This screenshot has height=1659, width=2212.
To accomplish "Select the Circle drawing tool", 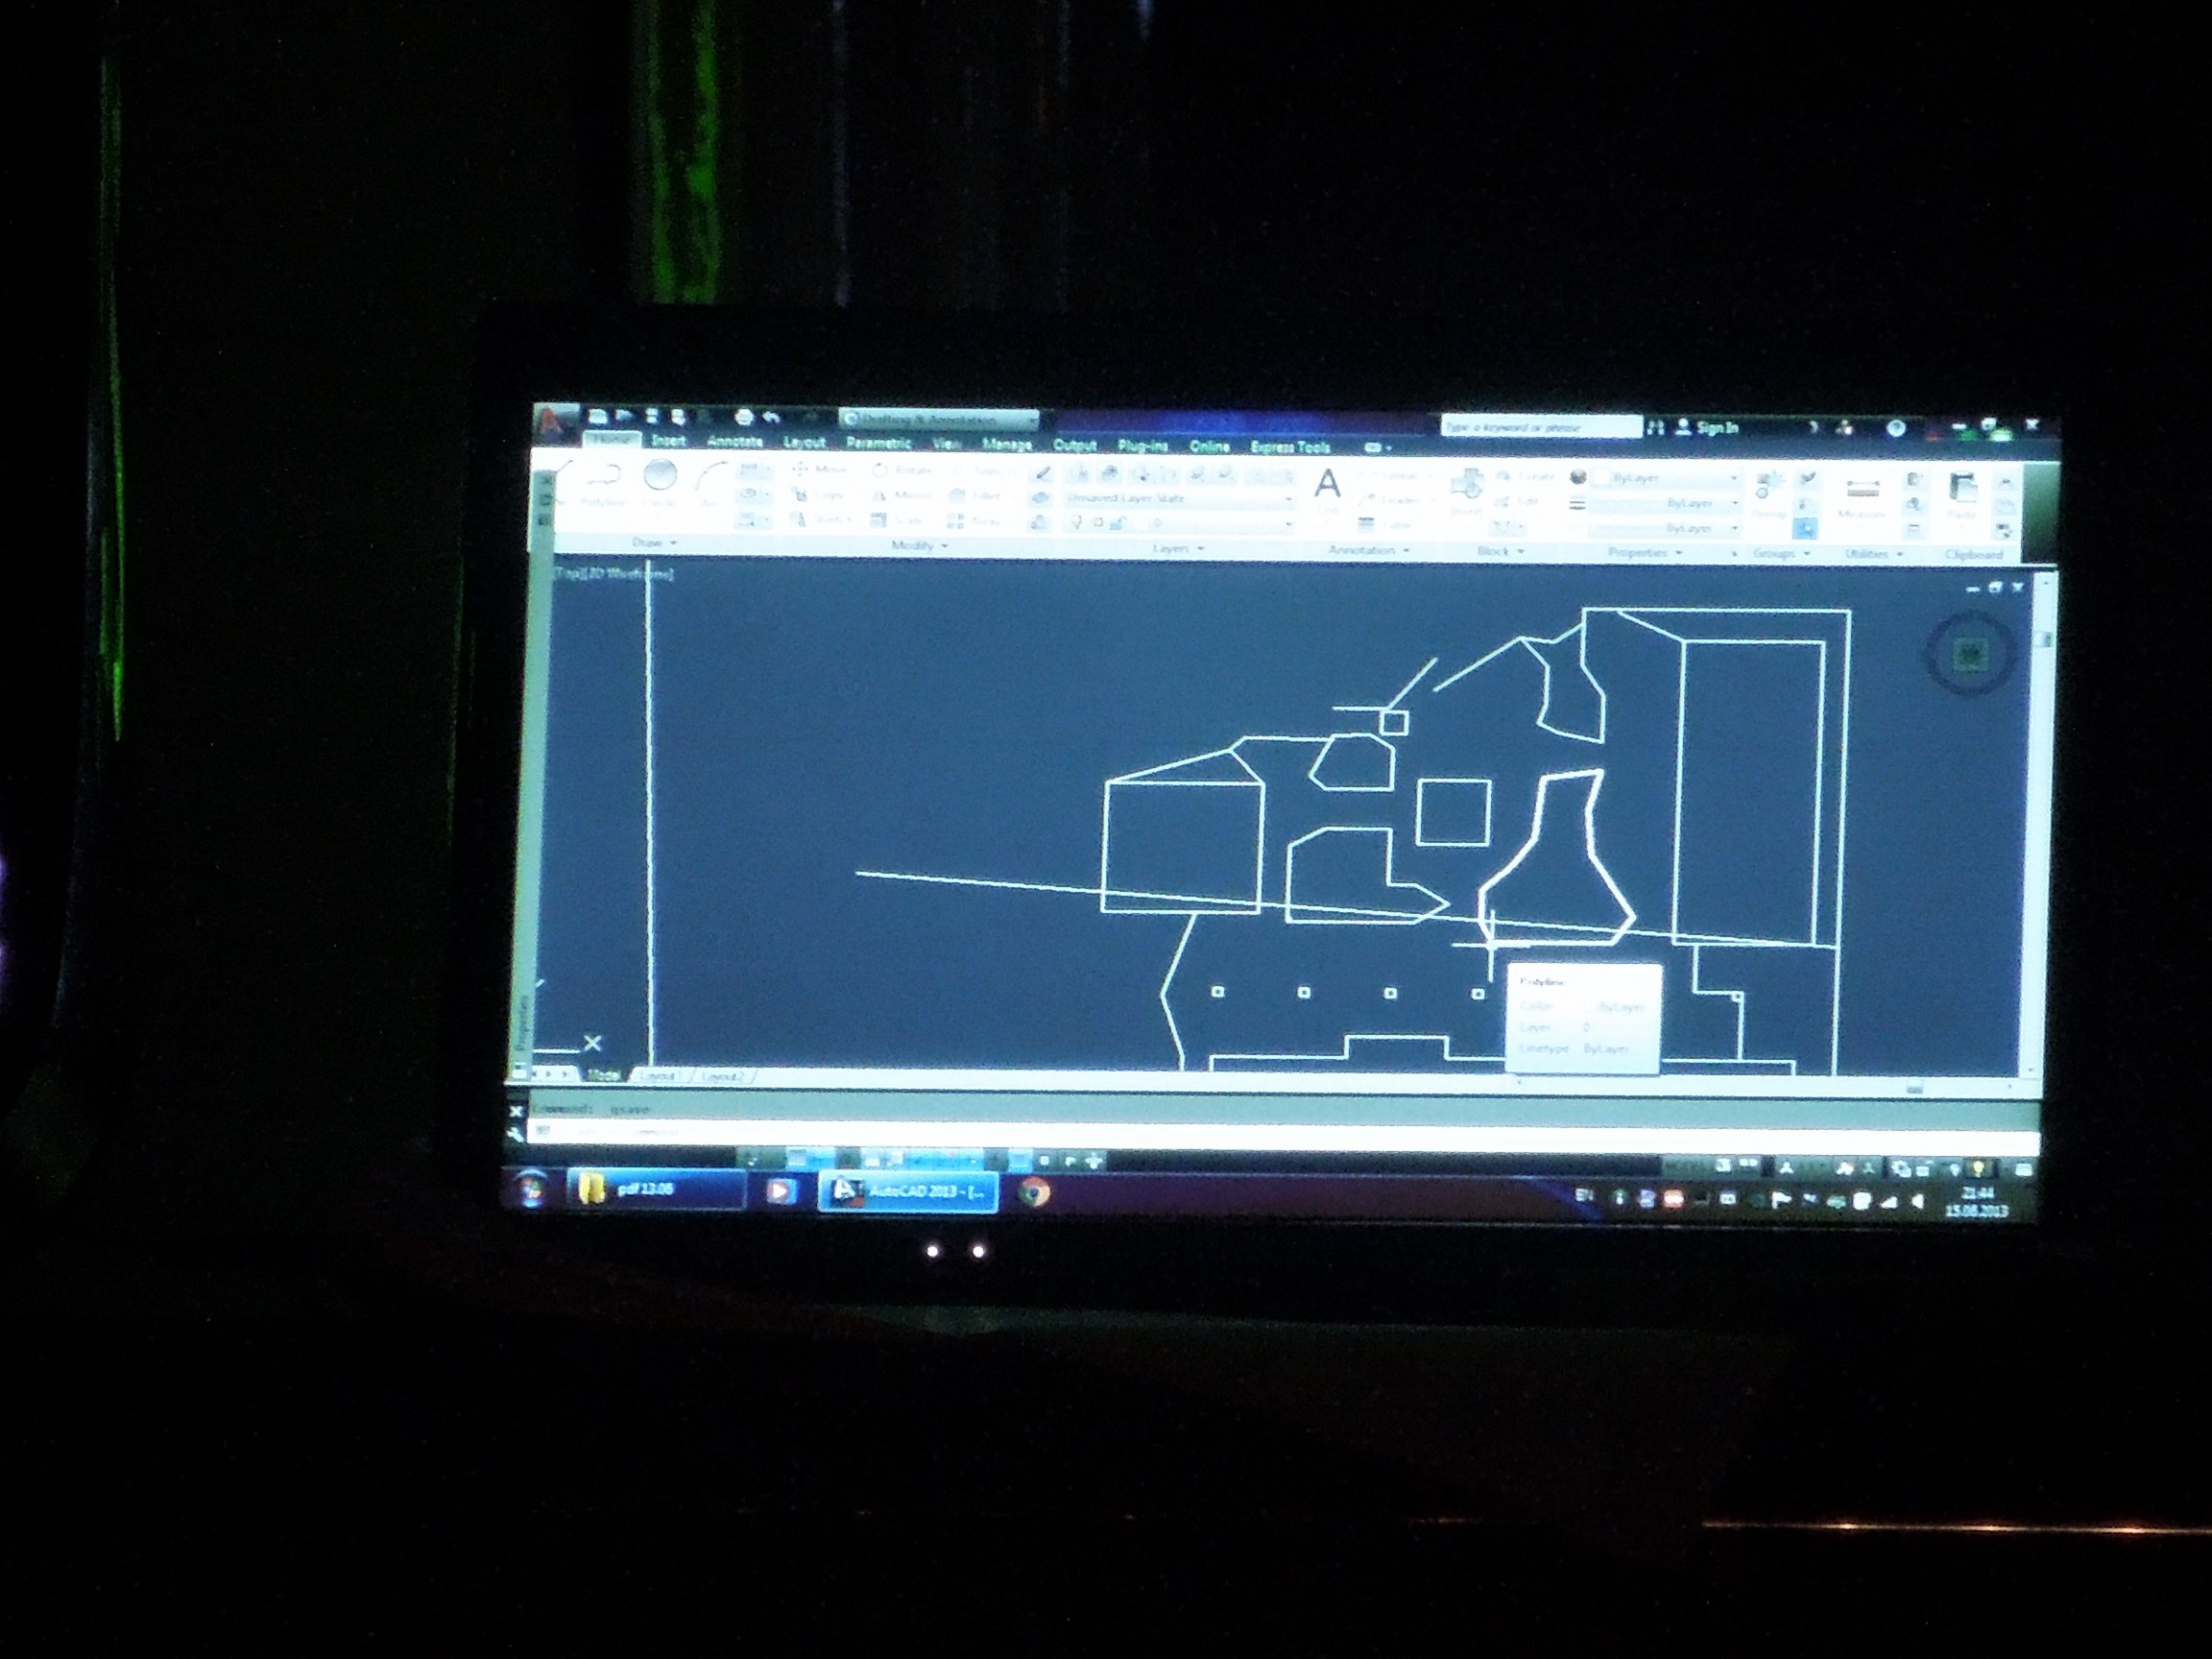I will [x=660, y=478].
